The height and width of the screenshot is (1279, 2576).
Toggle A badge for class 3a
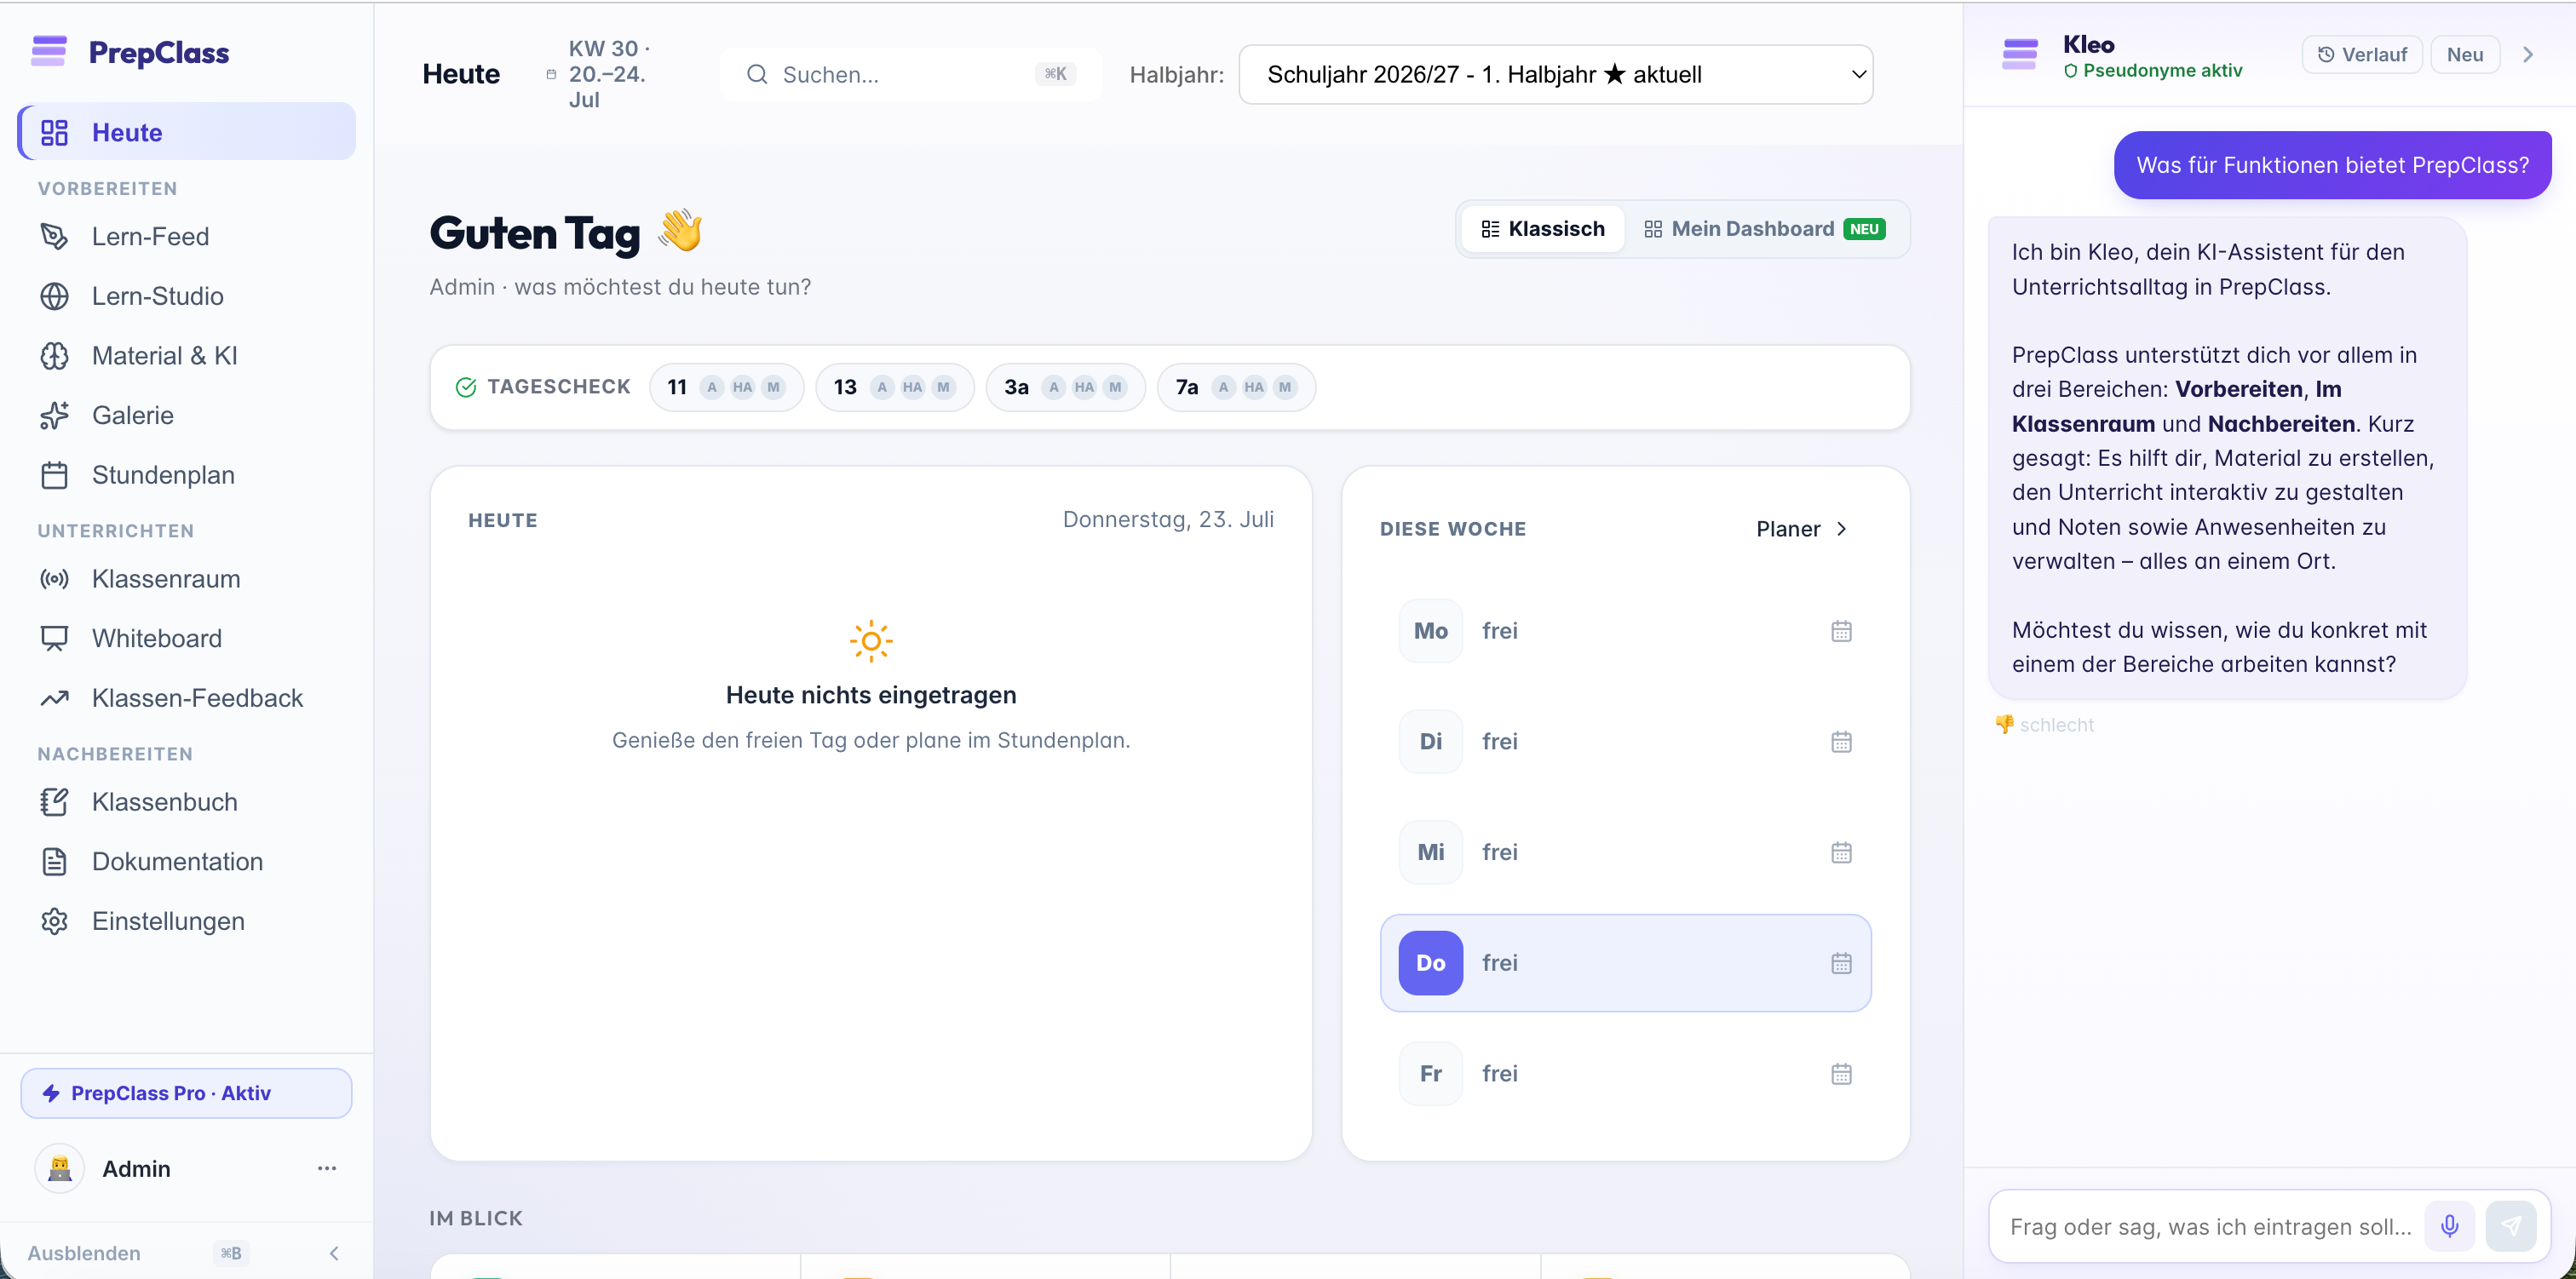point(1054,387)
